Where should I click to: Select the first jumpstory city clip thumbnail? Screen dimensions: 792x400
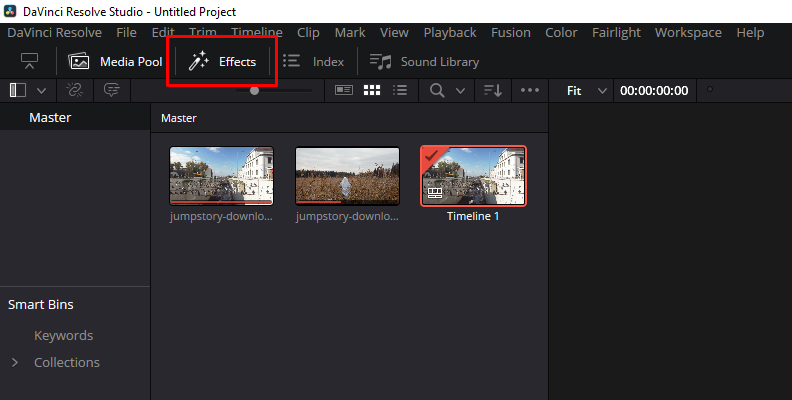point(221,176)
